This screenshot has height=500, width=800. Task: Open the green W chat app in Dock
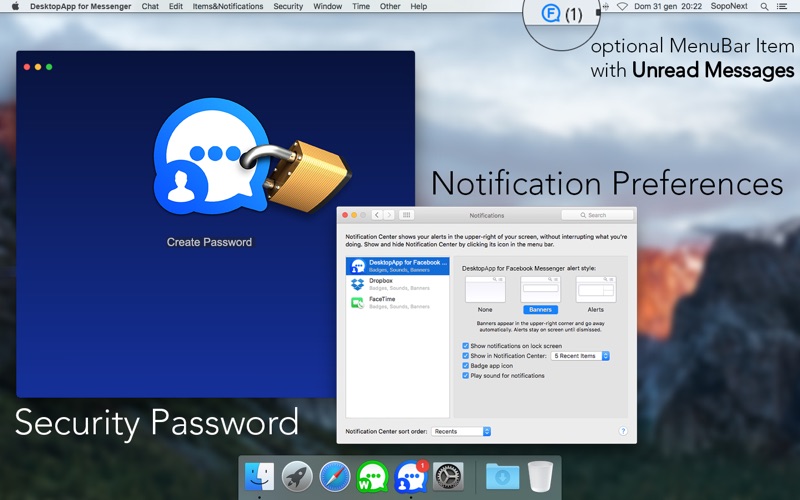(x=372, y=477)
